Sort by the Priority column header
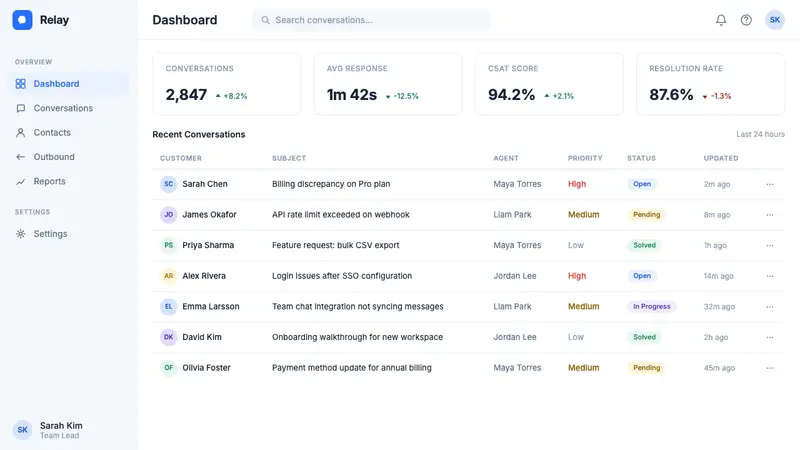The width and height of the screenshot is (800, 450). 585,158
